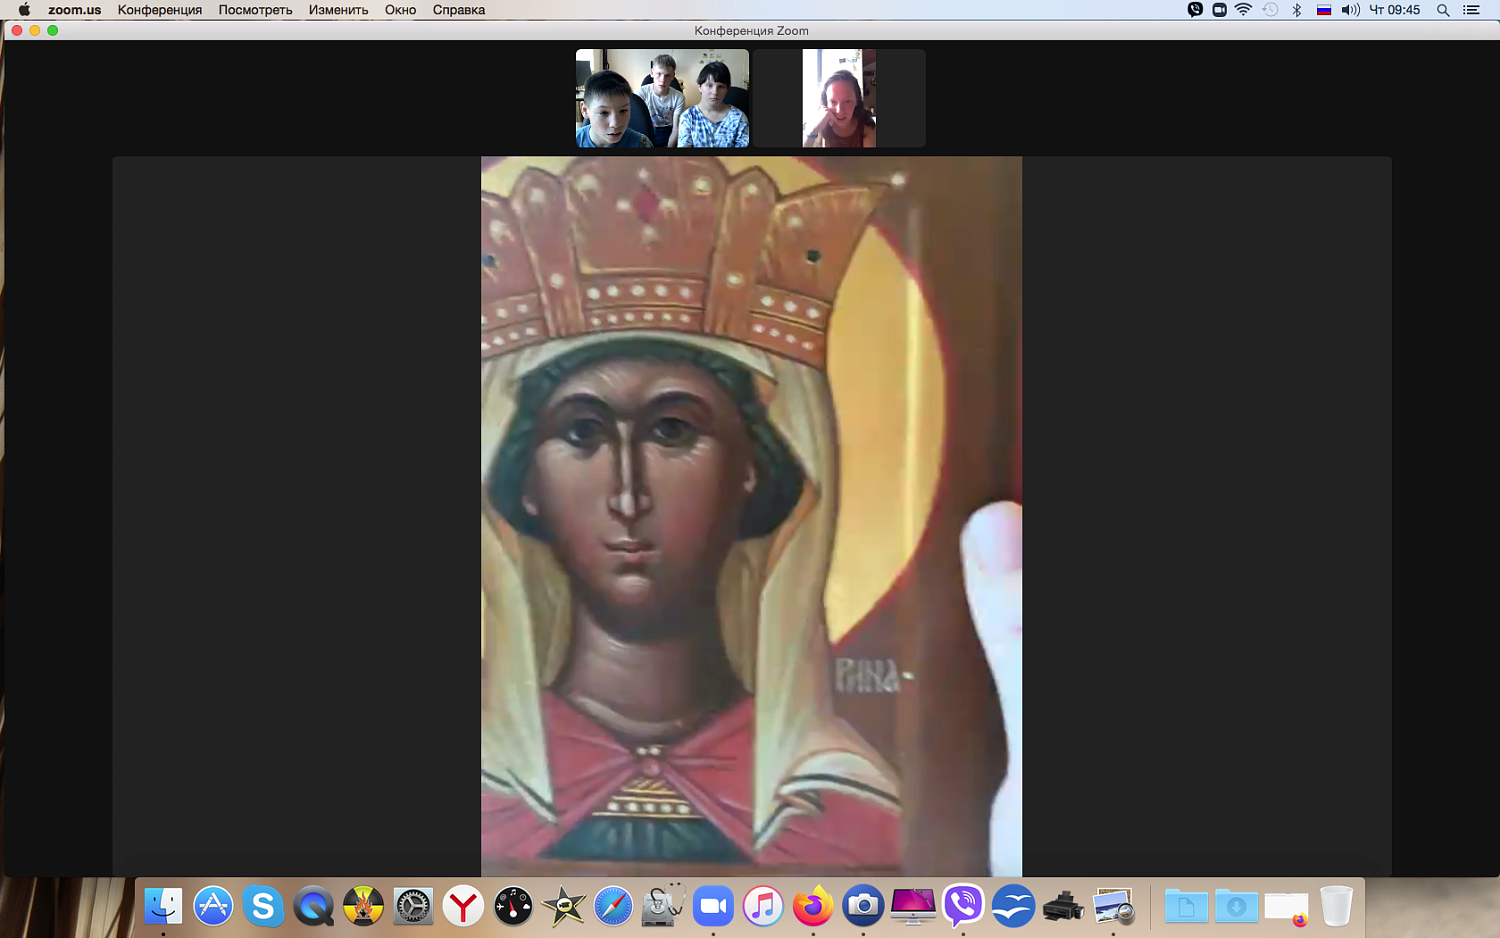1500x938 pixels.
Task: Open the Downloads folder stack in Dock
Action: click(1236, 906)
